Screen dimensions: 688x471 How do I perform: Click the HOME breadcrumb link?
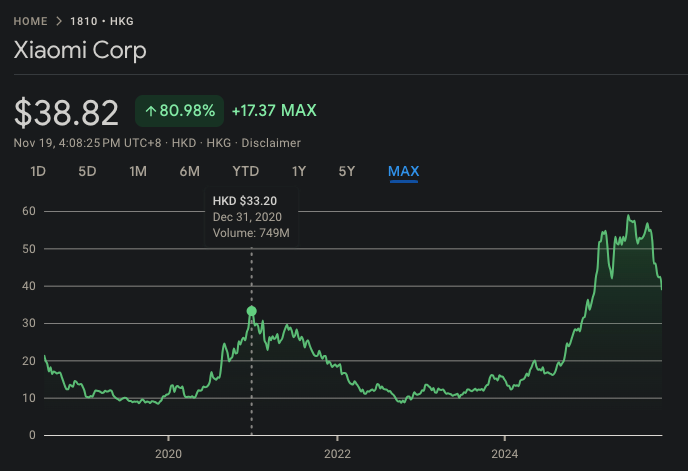click(x=30, y=21)
